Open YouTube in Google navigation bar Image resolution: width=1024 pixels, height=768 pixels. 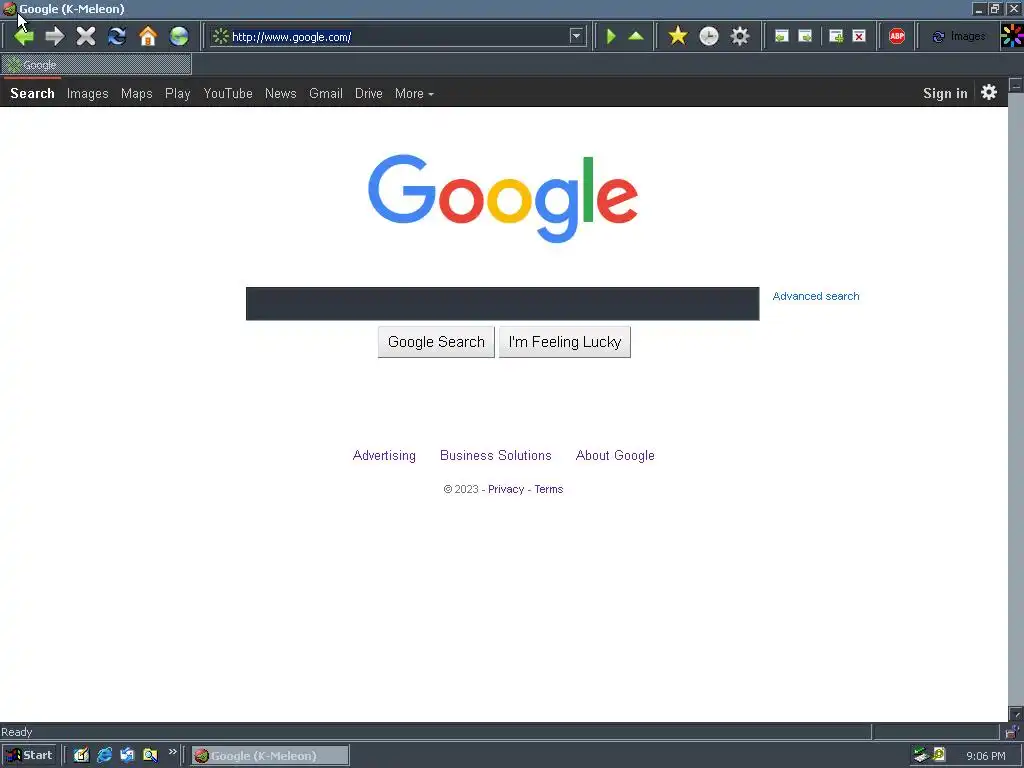point(228,93)
